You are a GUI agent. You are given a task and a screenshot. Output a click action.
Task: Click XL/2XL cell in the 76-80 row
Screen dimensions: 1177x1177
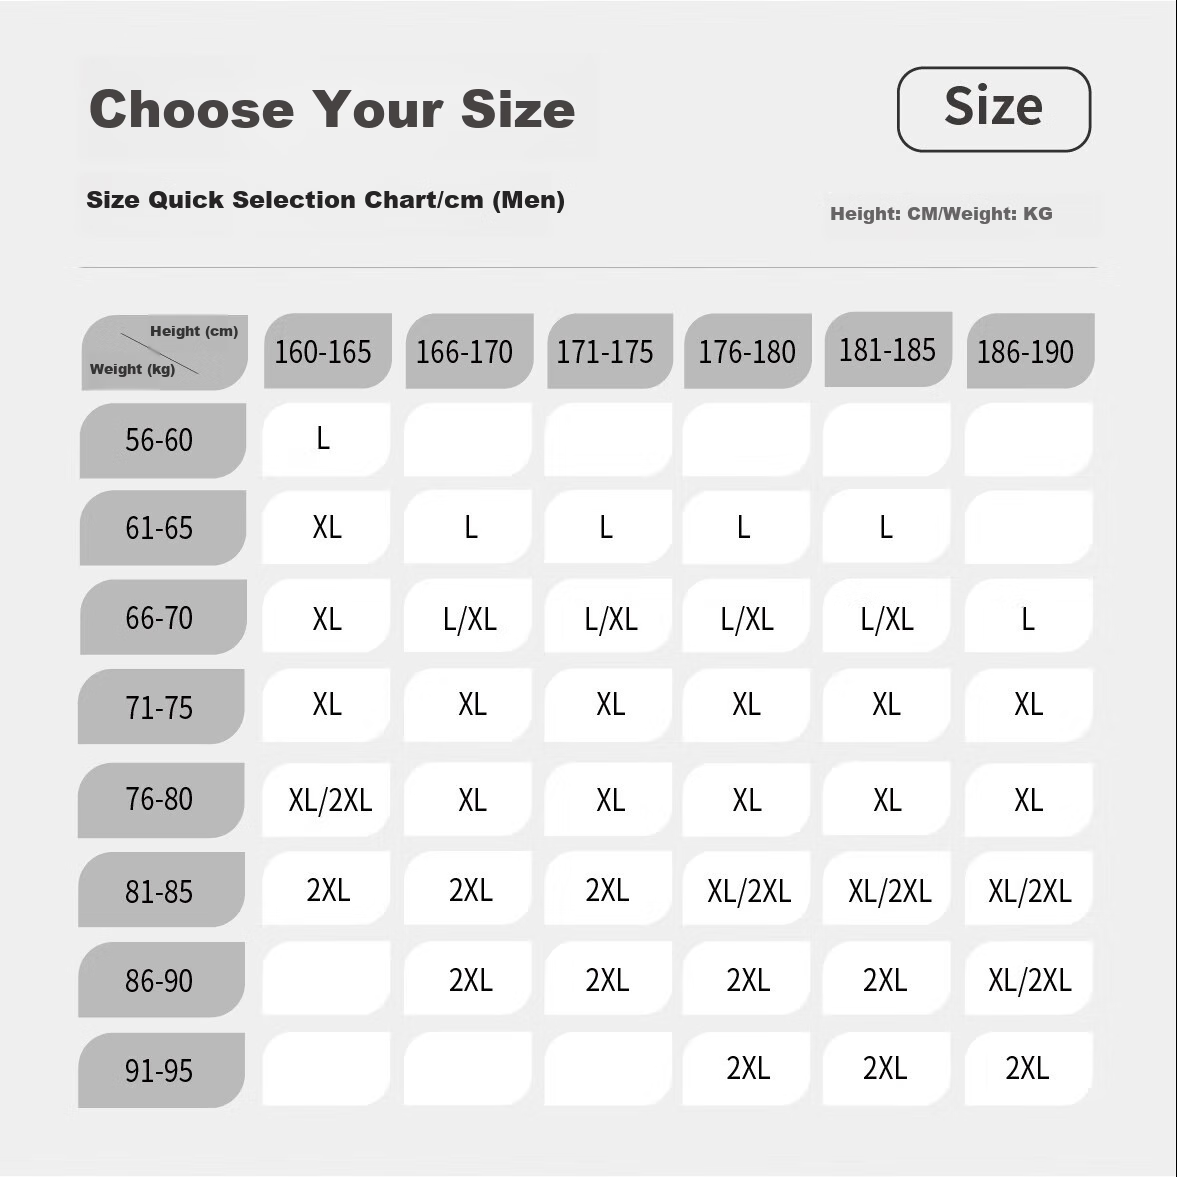326,799
